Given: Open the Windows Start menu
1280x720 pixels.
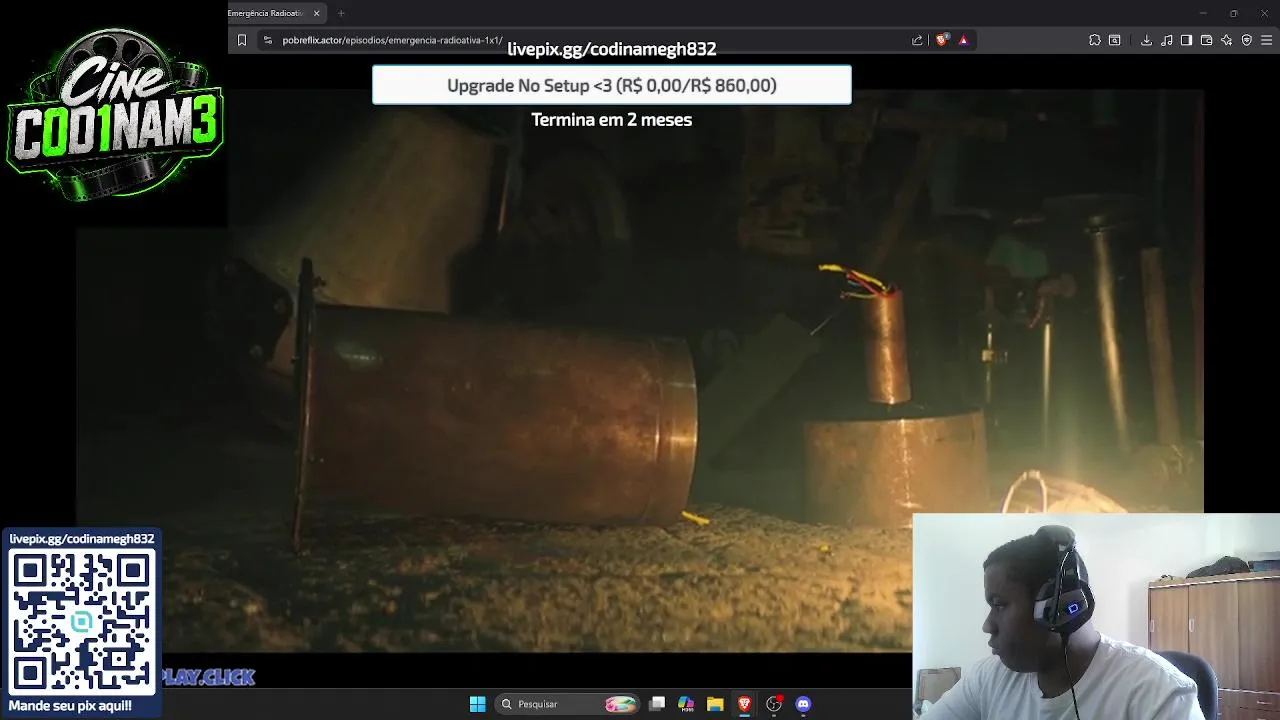Looking at the screenshot, I should (x=477, y=704).
